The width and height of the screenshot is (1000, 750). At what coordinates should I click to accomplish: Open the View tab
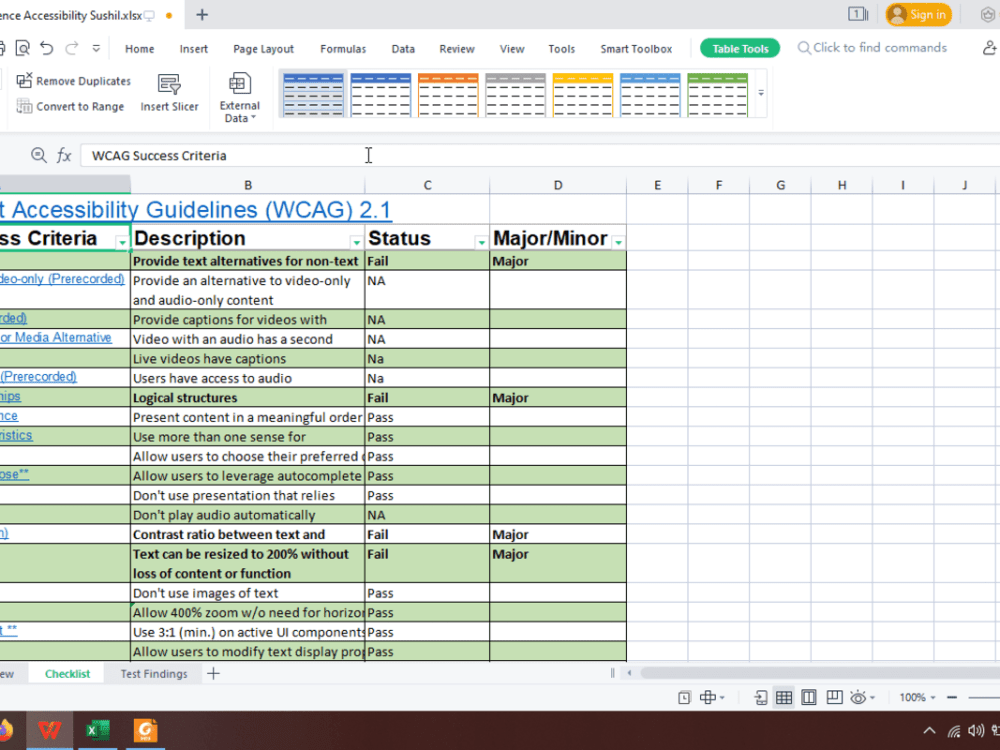click(x=512, y=49)
